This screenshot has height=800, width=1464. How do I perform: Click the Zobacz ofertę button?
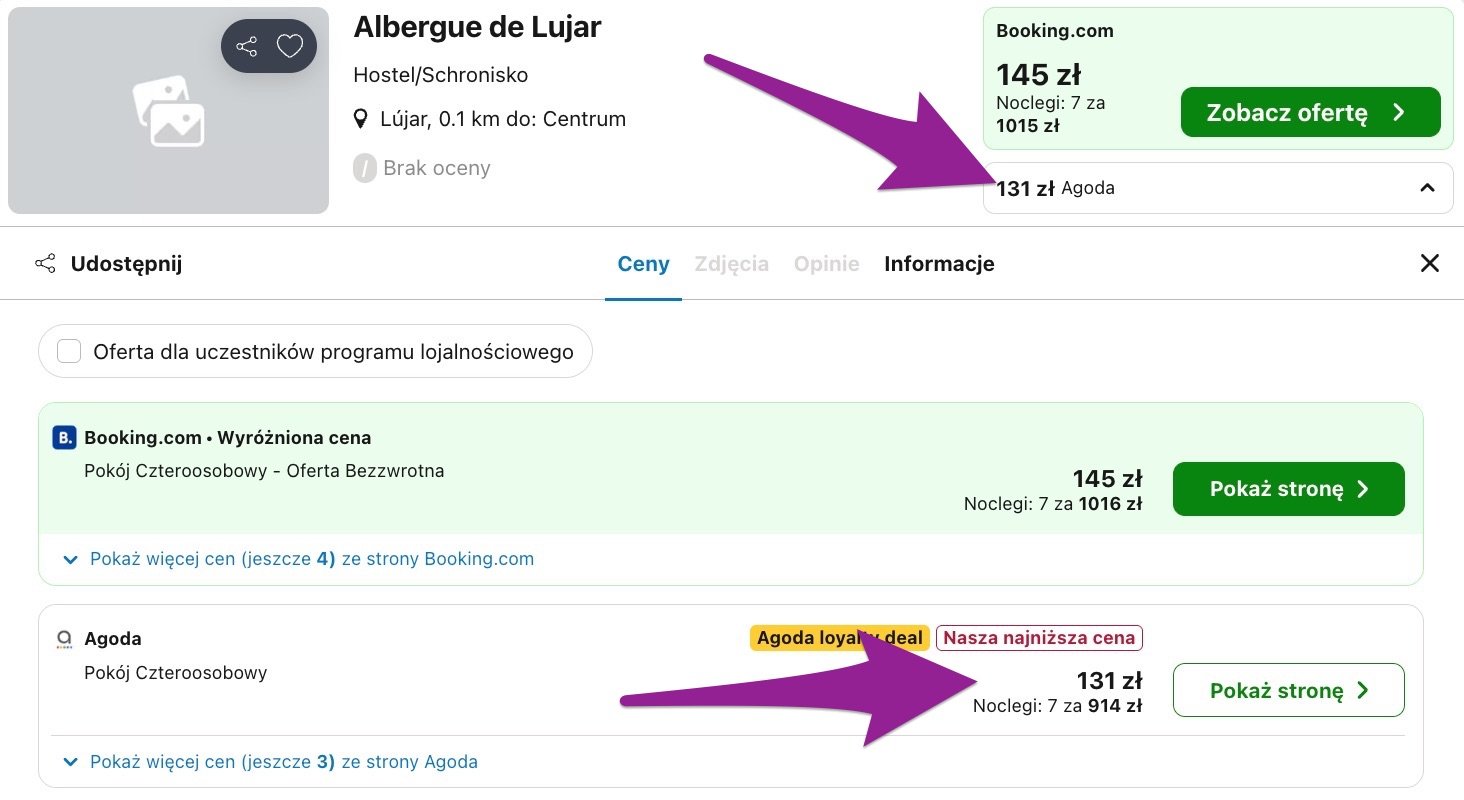[1310, 112]
